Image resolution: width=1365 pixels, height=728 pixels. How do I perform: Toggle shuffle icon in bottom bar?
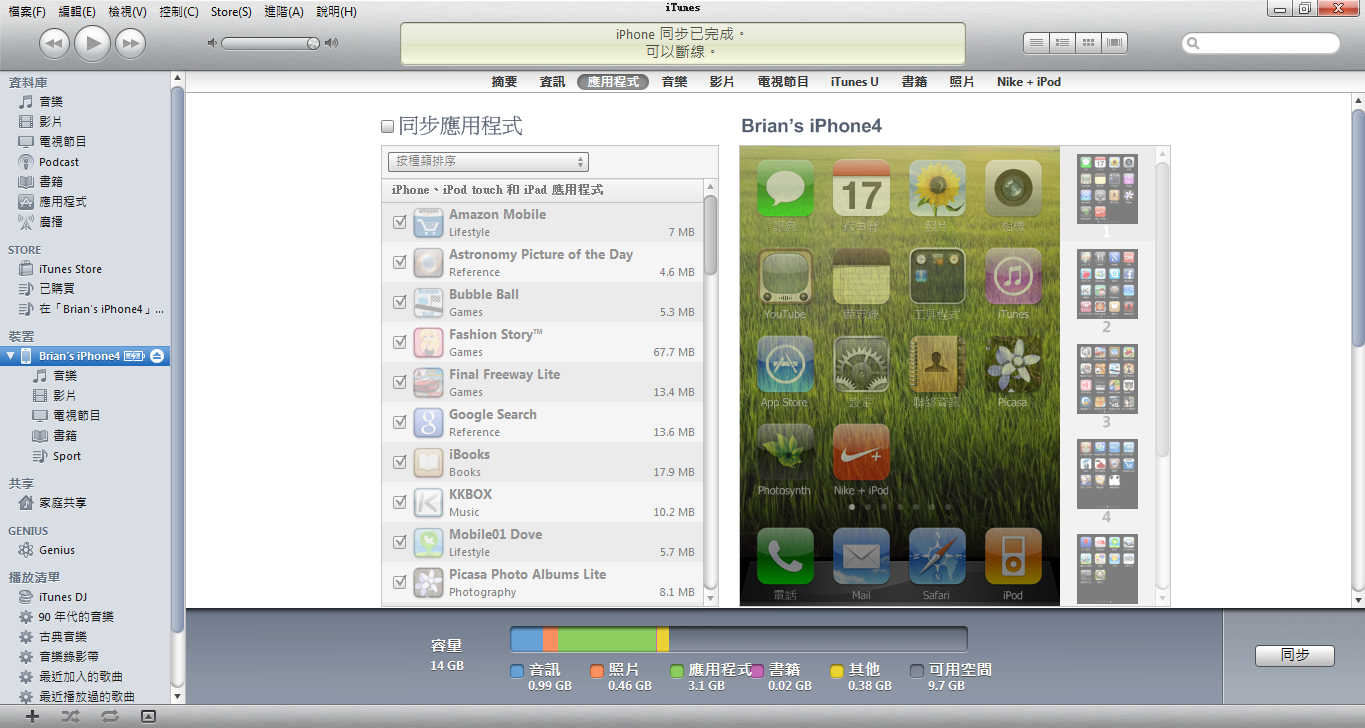coord(70,716)
